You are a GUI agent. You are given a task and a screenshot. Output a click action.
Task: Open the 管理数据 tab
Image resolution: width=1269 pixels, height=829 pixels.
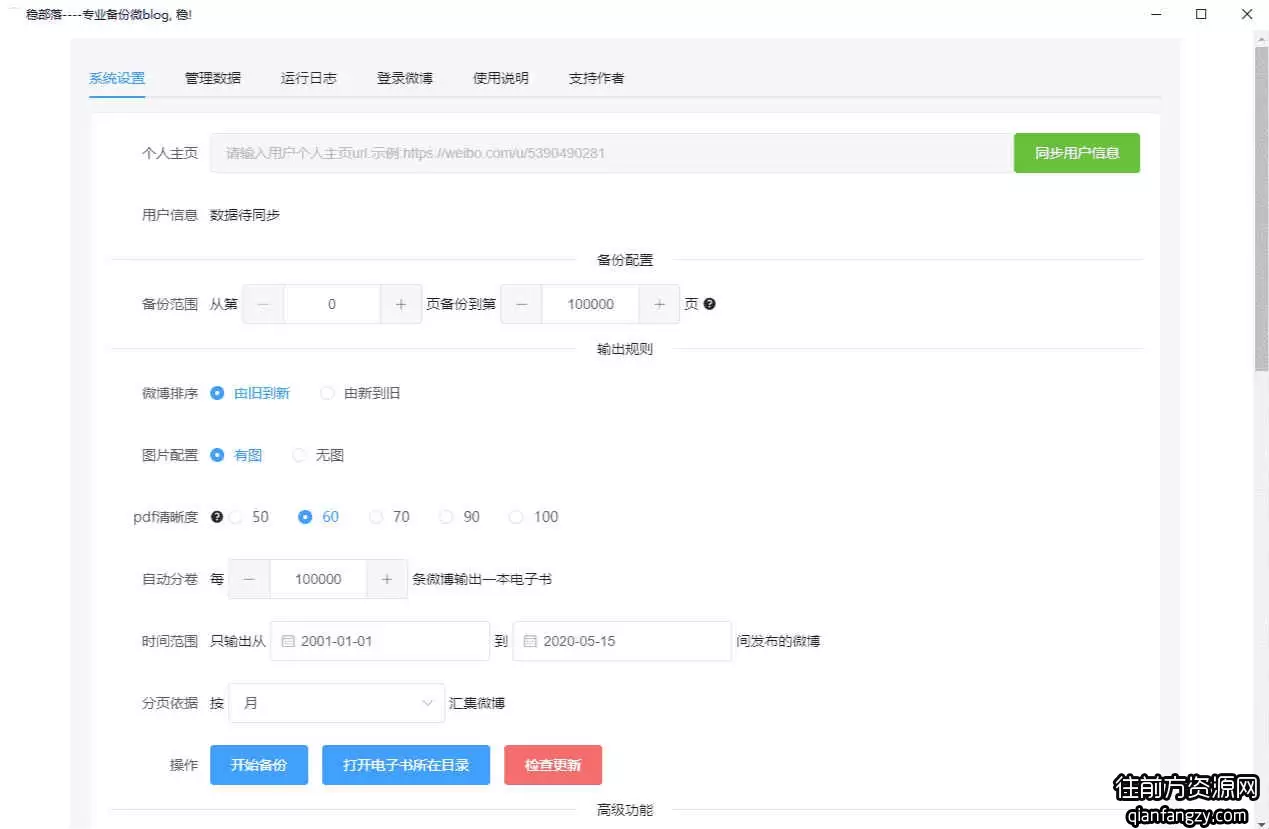[213, 78]
